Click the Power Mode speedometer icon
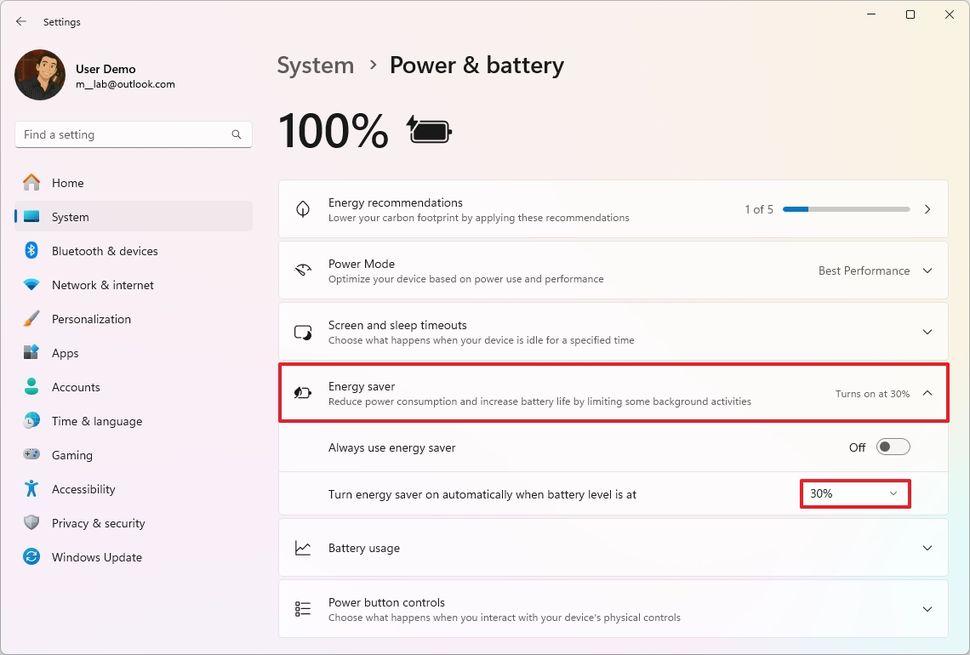The width and height of the screenshot is (970, 655). [303, 270]
